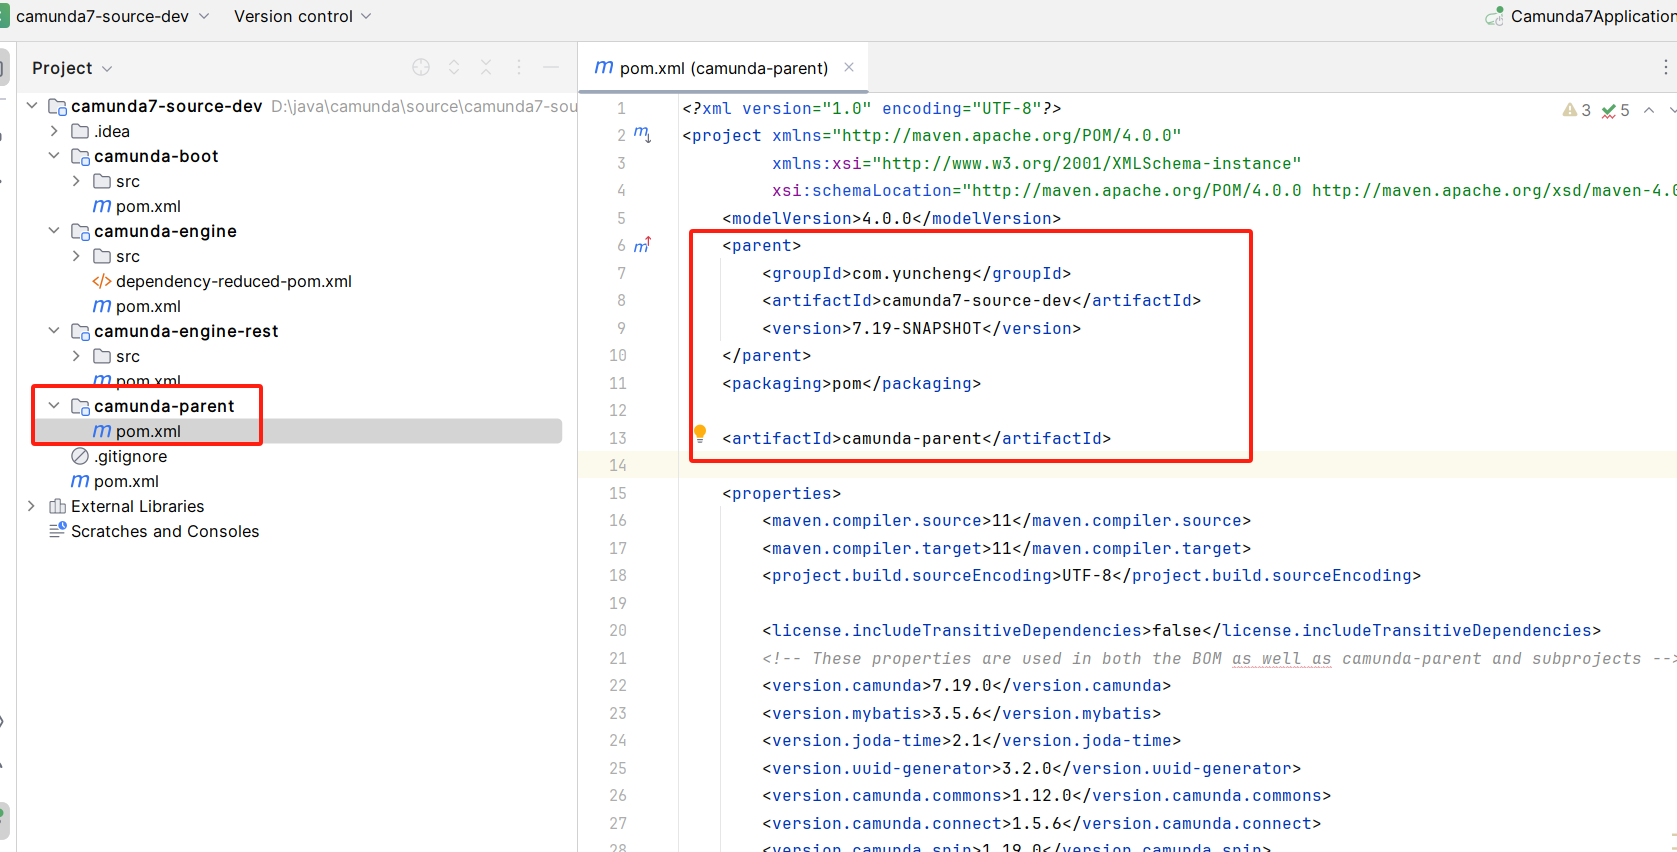Expand src folder under camunda-engine-rest
1677x852 pixels.
(76, 356)
